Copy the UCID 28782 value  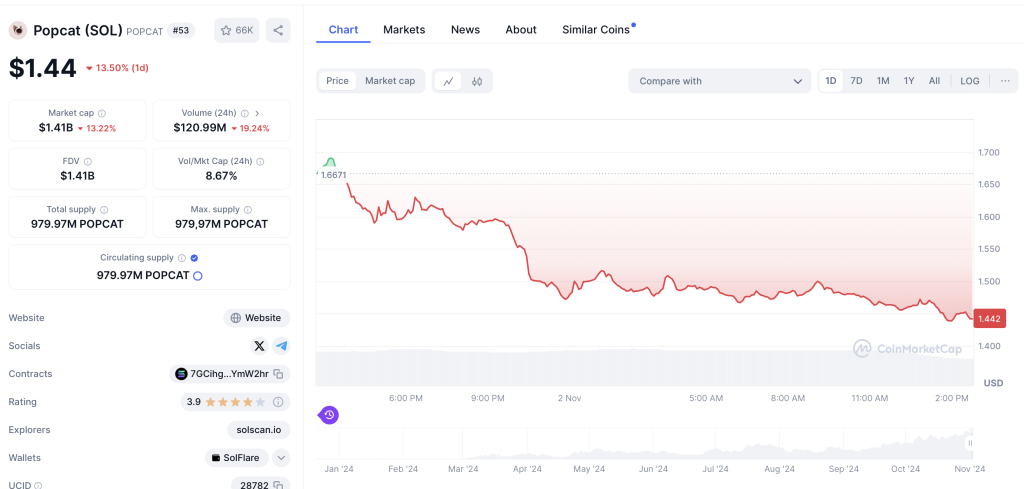[x=278, y=485]
